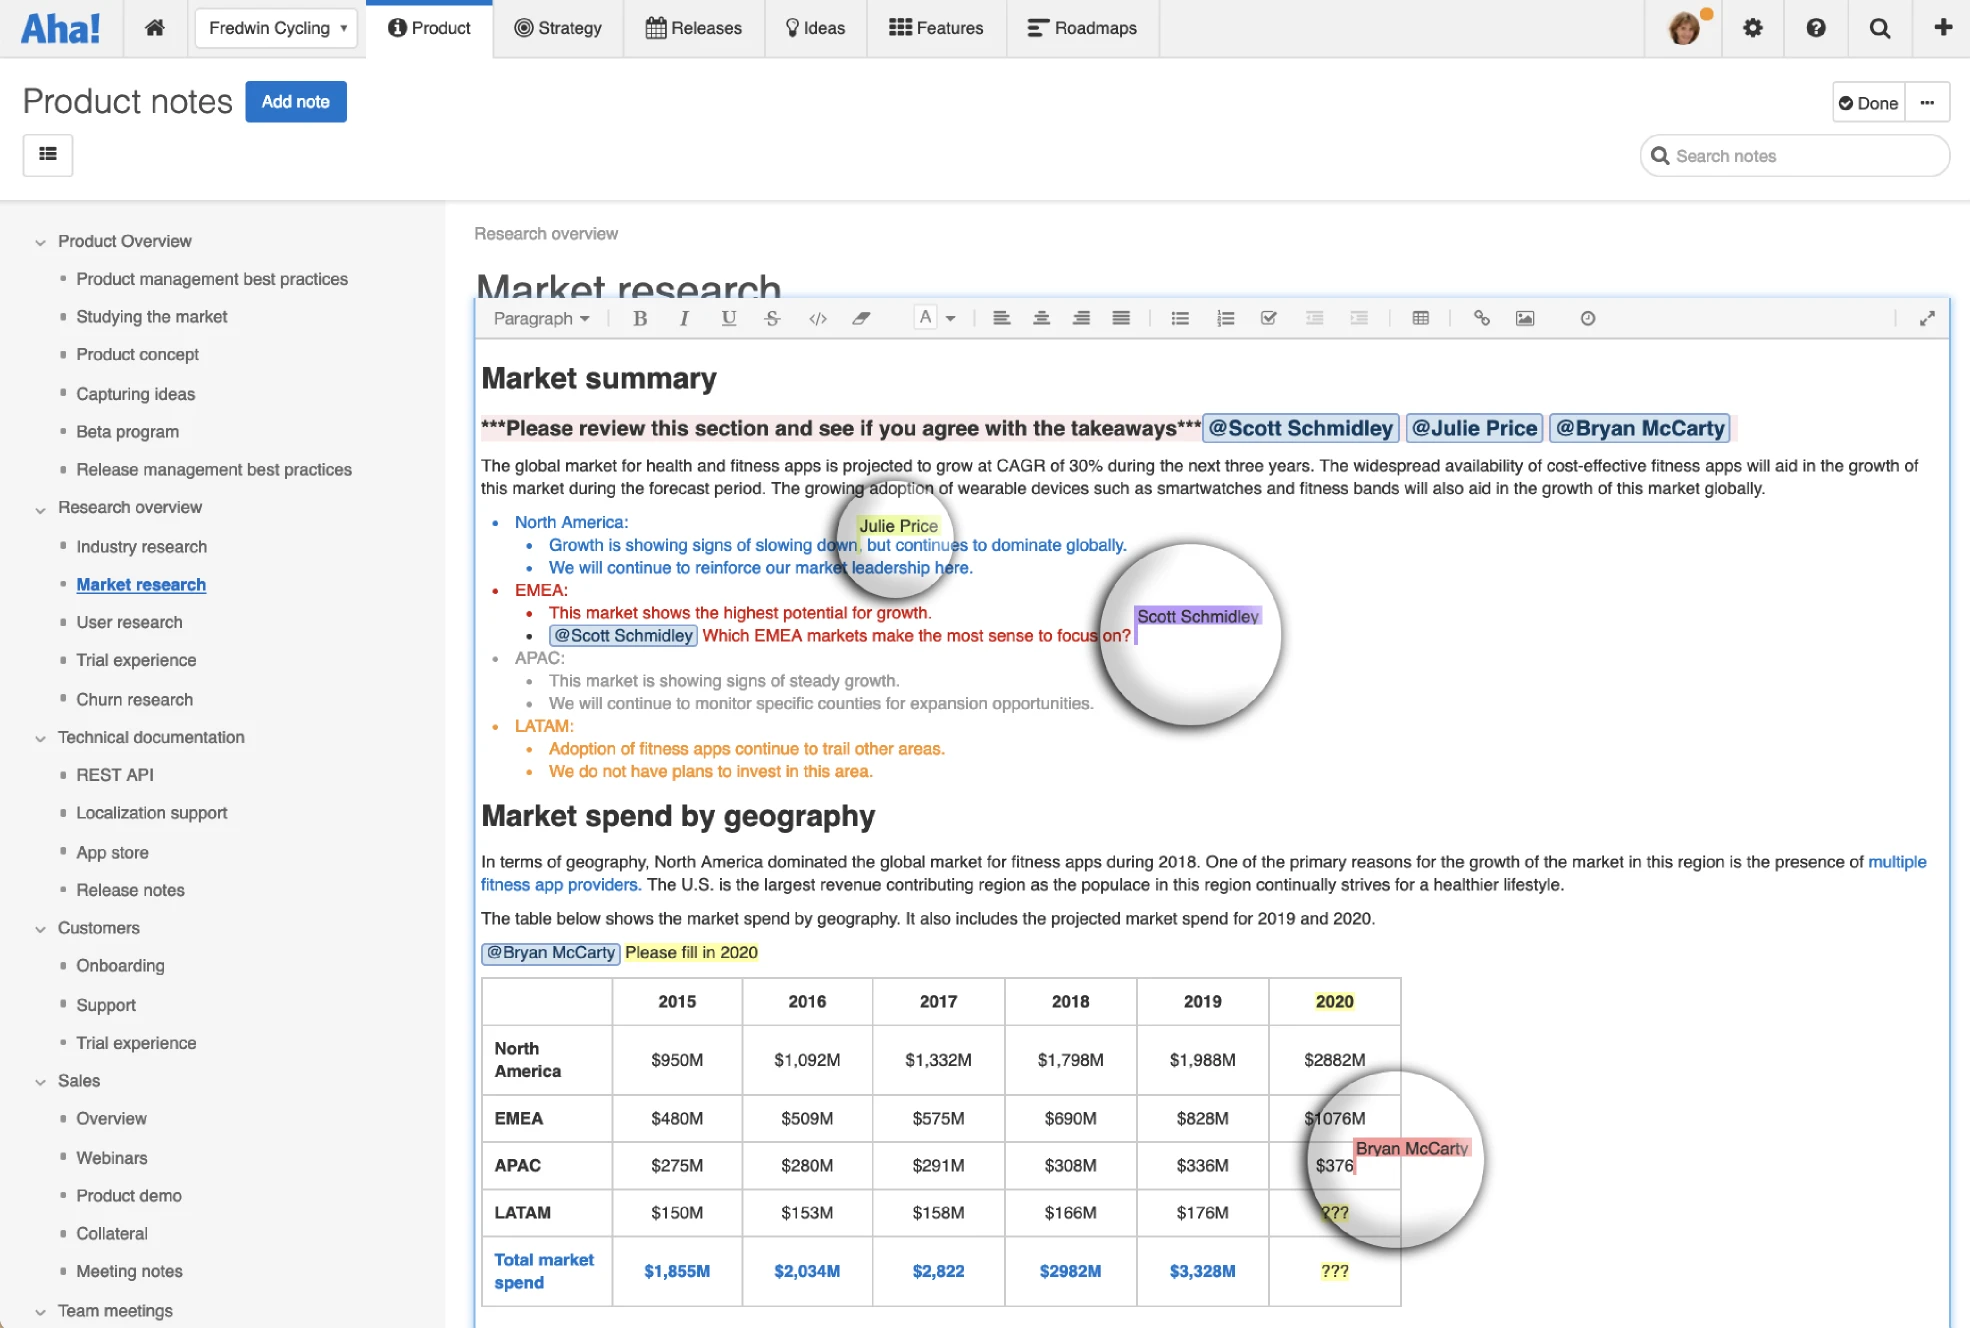The height and width of the screenshot is (1328, 1970).
Task: Insert a checklist with checkbox icon
Action: (1268, 318)
